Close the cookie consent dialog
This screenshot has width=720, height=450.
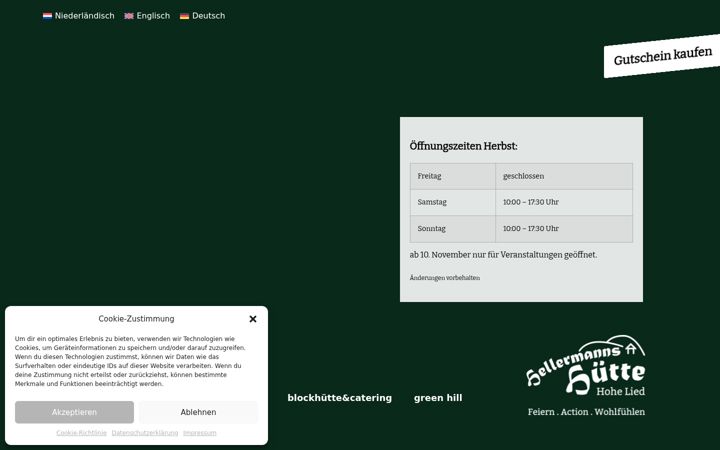pos(253,319)
